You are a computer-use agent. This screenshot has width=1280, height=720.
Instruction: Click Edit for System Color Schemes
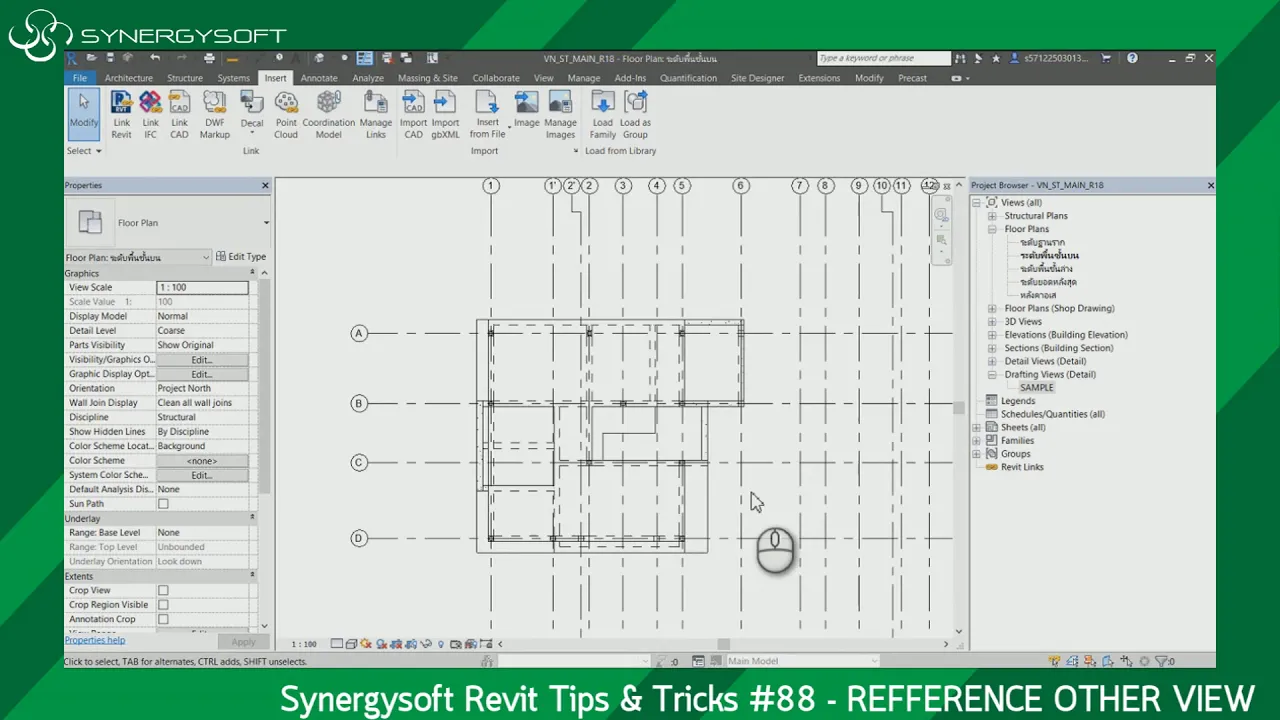pos(202,475)
